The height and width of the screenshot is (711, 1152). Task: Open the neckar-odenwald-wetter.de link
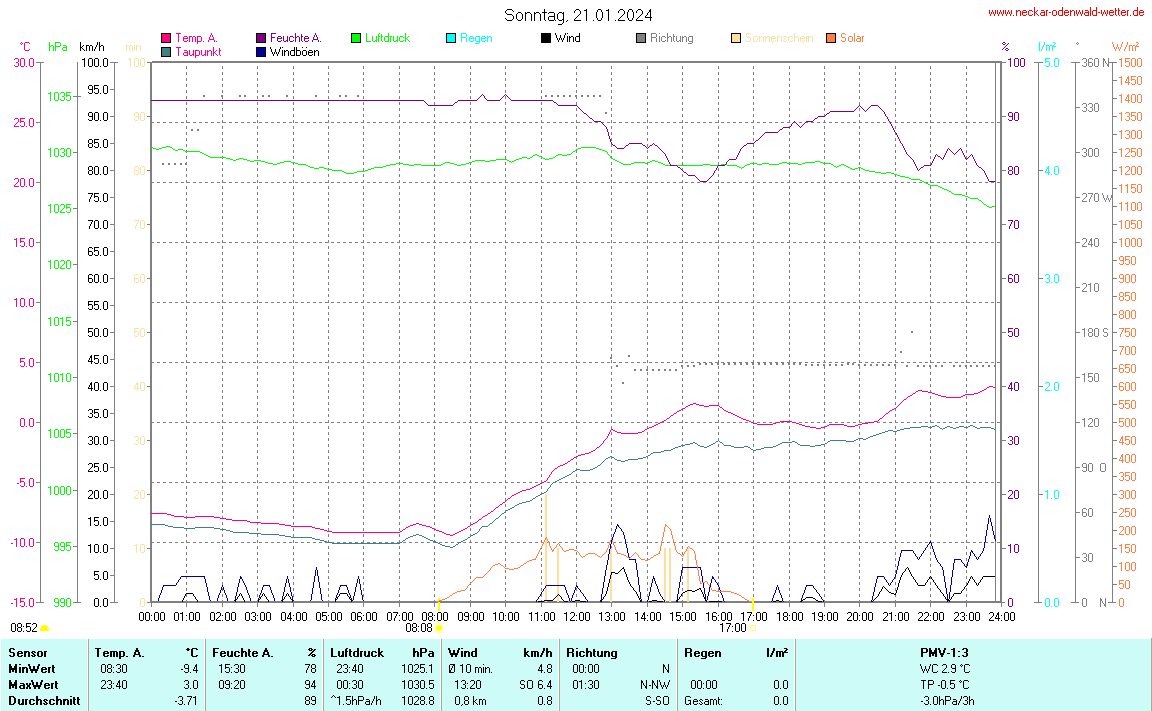pos(1065,12)
